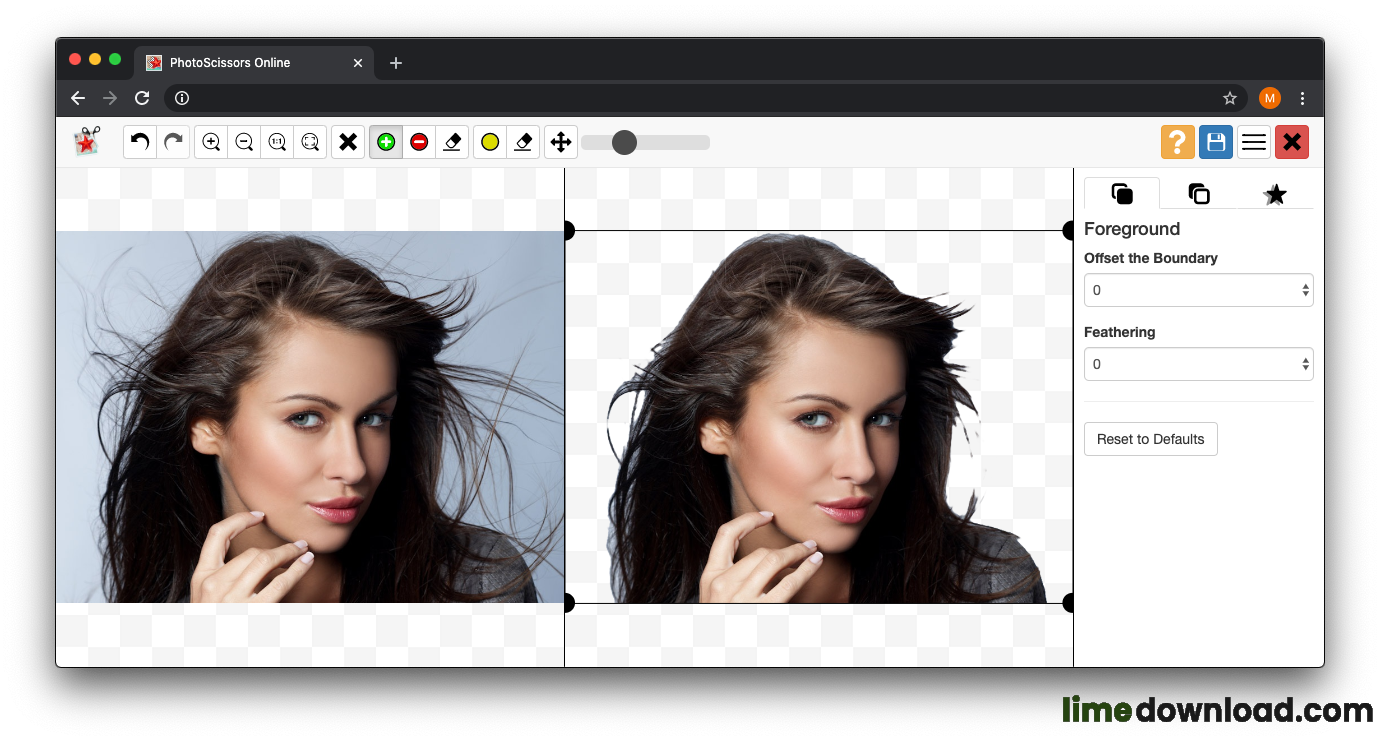Viewport: 1380px width, 741px height.
Task: Redo the undone action
Action: point(173,142)
